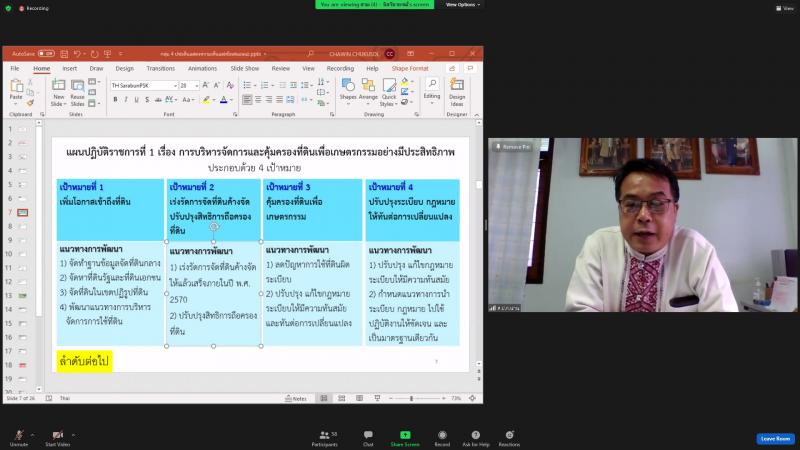
Task: Collapse the ribbon with the chevron
Action: [477, 115]
